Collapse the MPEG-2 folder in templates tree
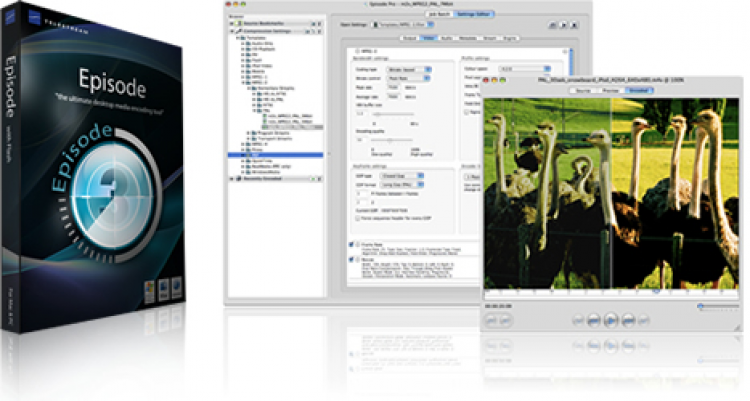Viewport: 750px width, 401px height. (x=243, y=82)
